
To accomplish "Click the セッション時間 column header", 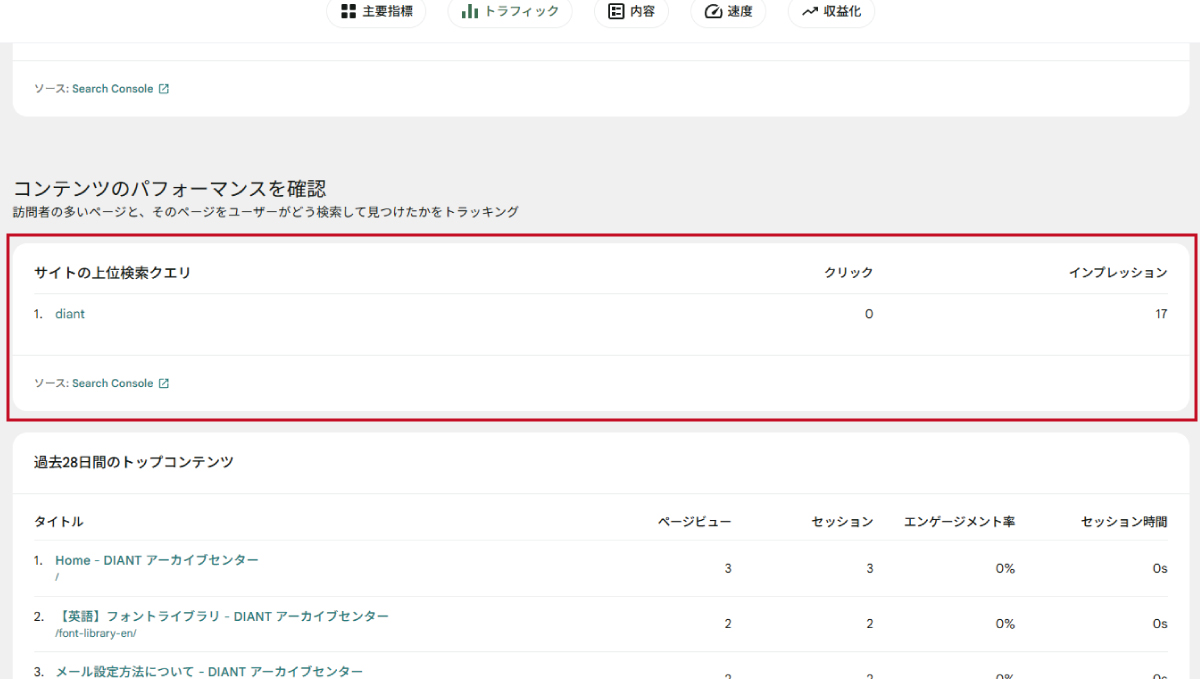I will (1124, 522).
